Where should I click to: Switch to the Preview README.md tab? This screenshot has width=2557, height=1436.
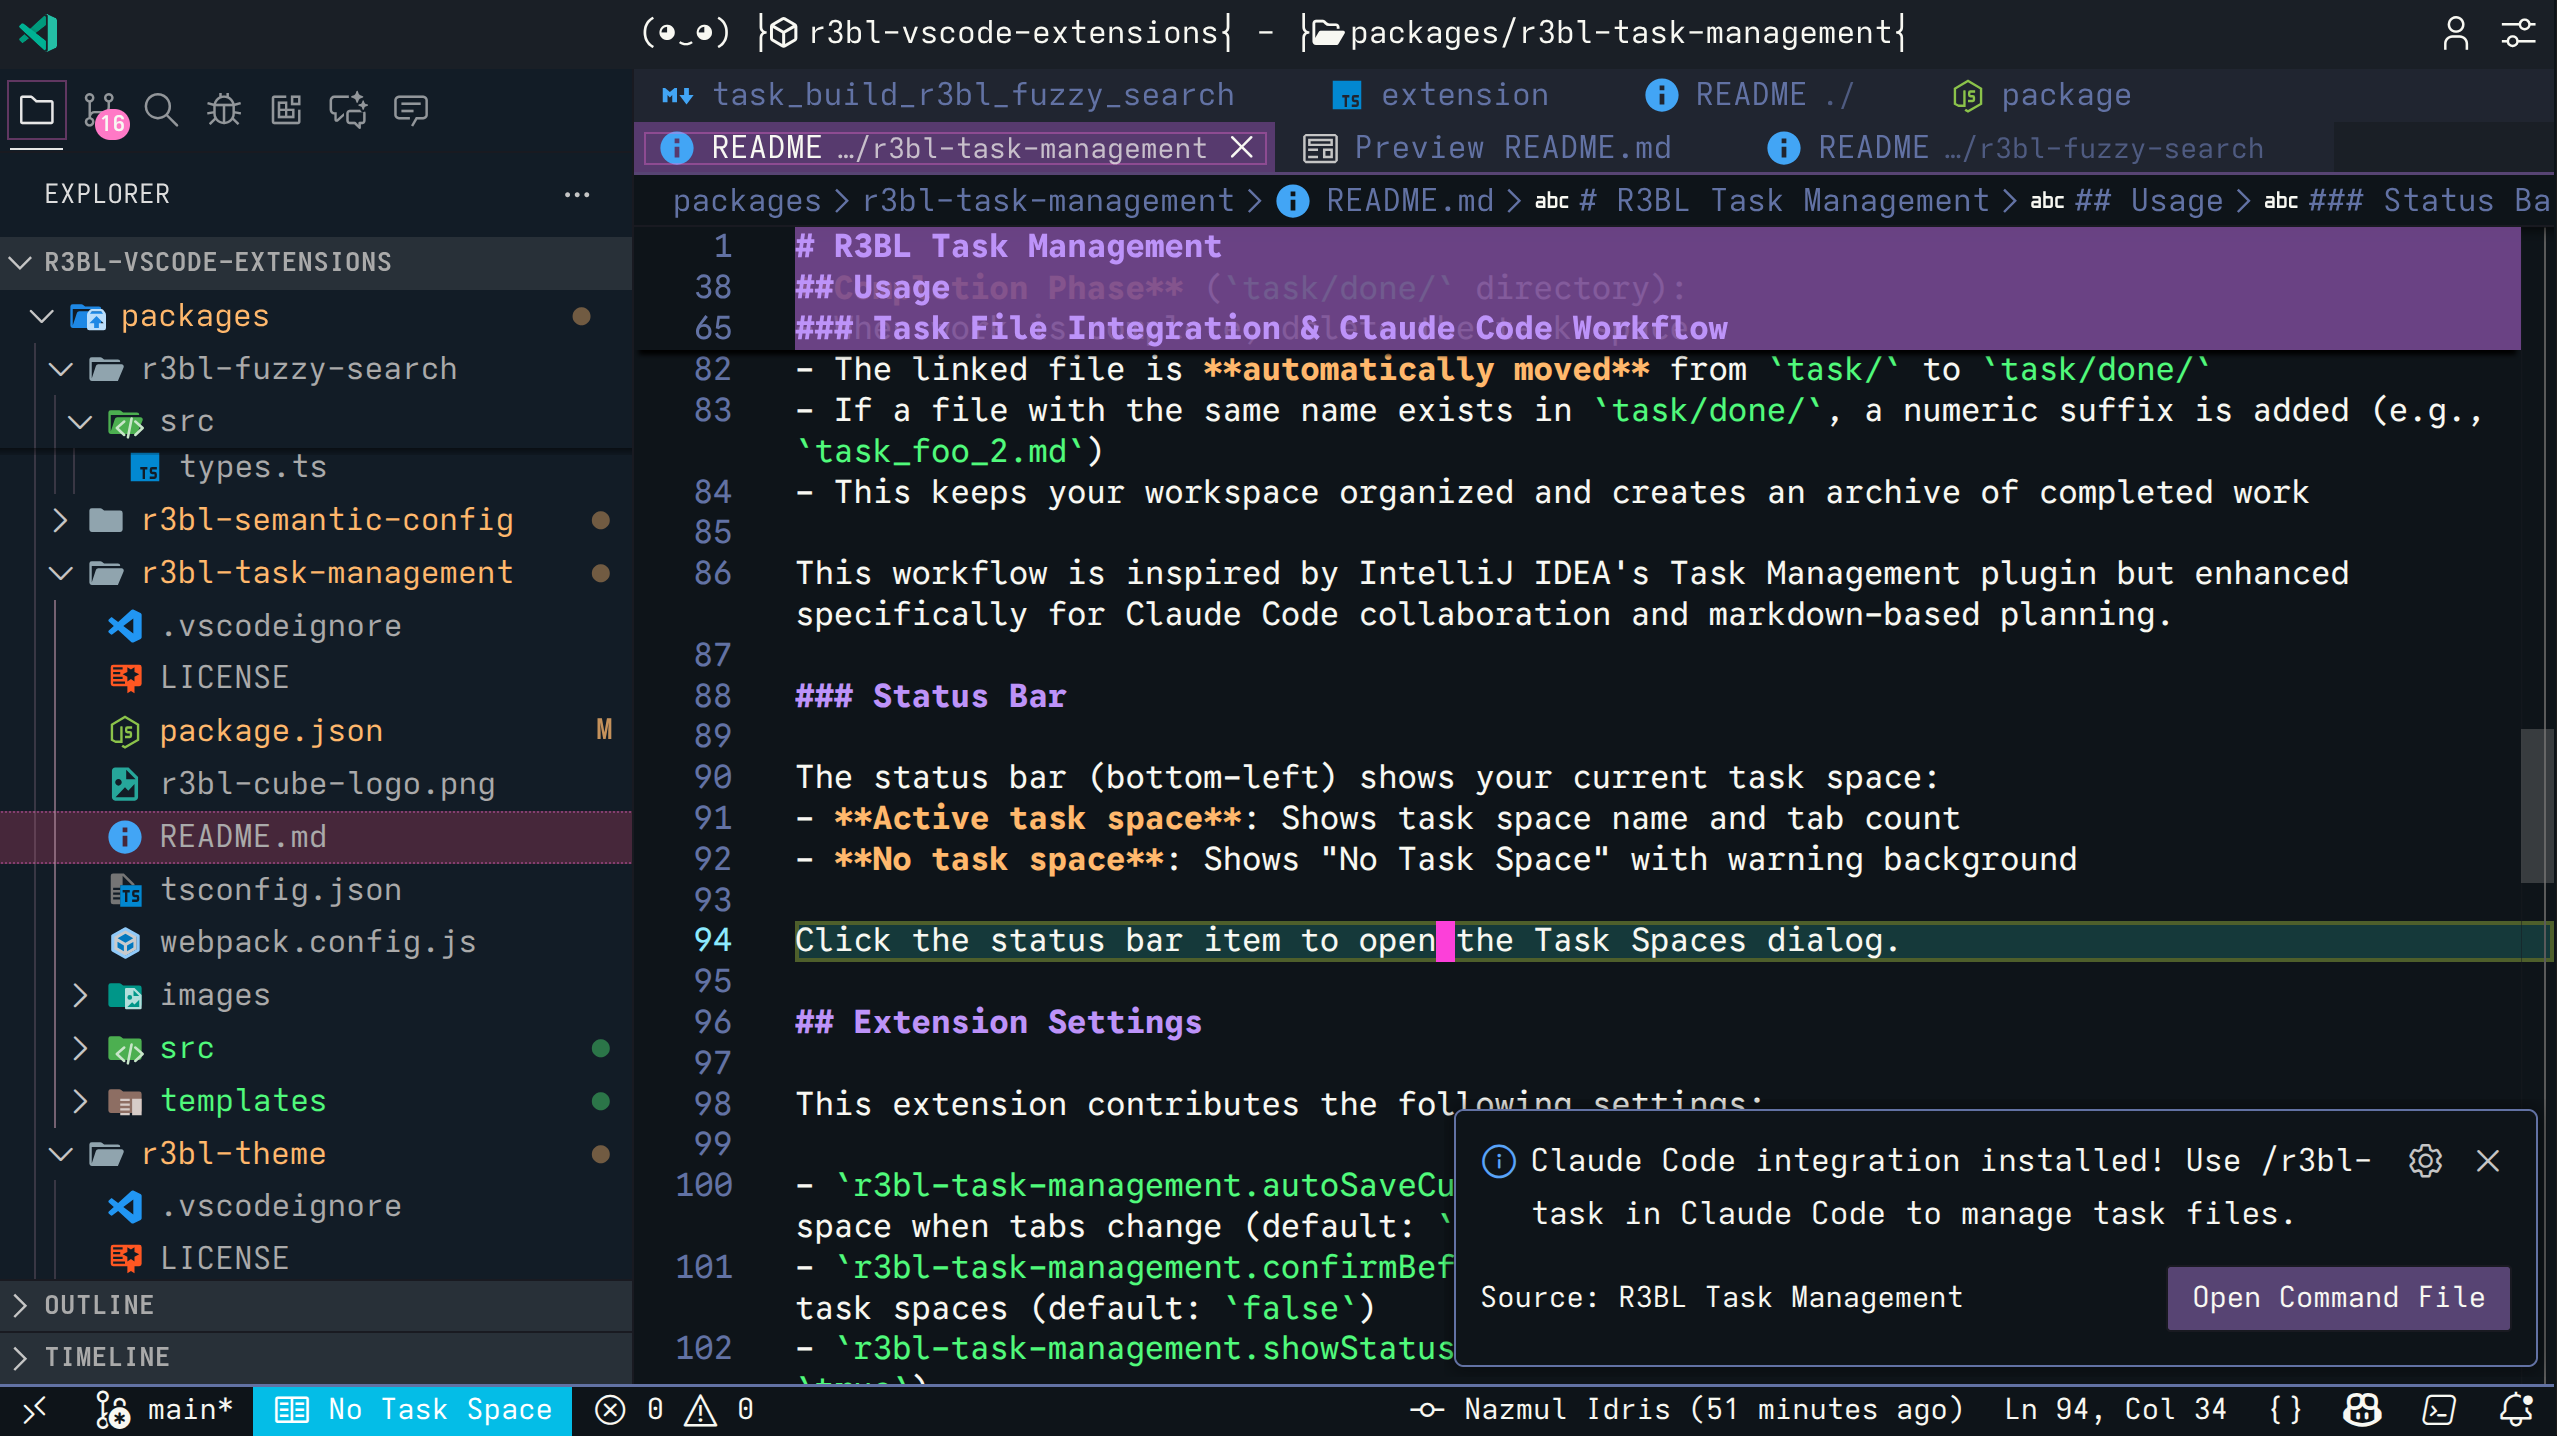1488,148
